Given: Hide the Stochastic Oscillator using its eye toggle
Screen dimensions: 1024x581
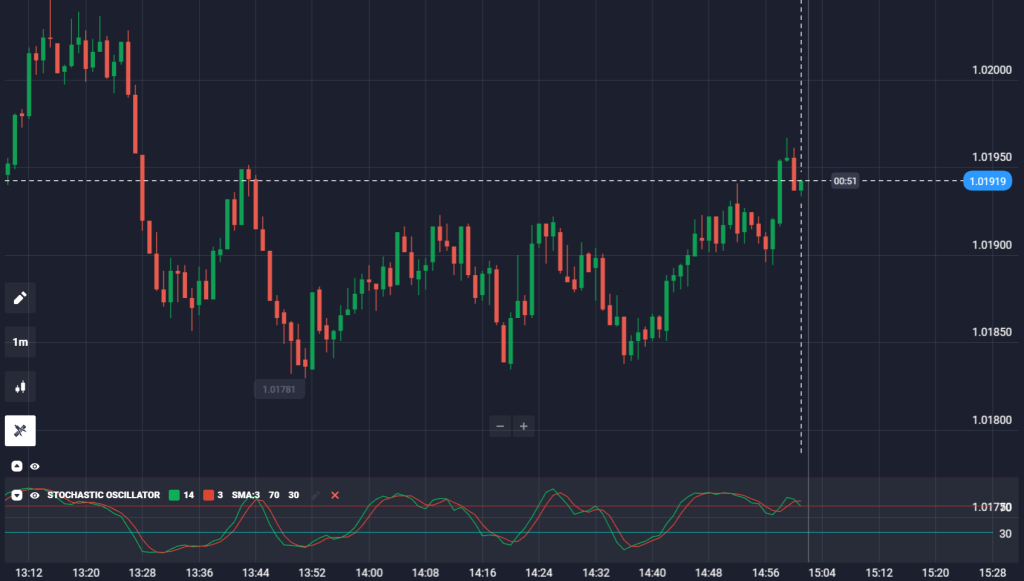Looking at the screenshot, I should coord(34,494).
